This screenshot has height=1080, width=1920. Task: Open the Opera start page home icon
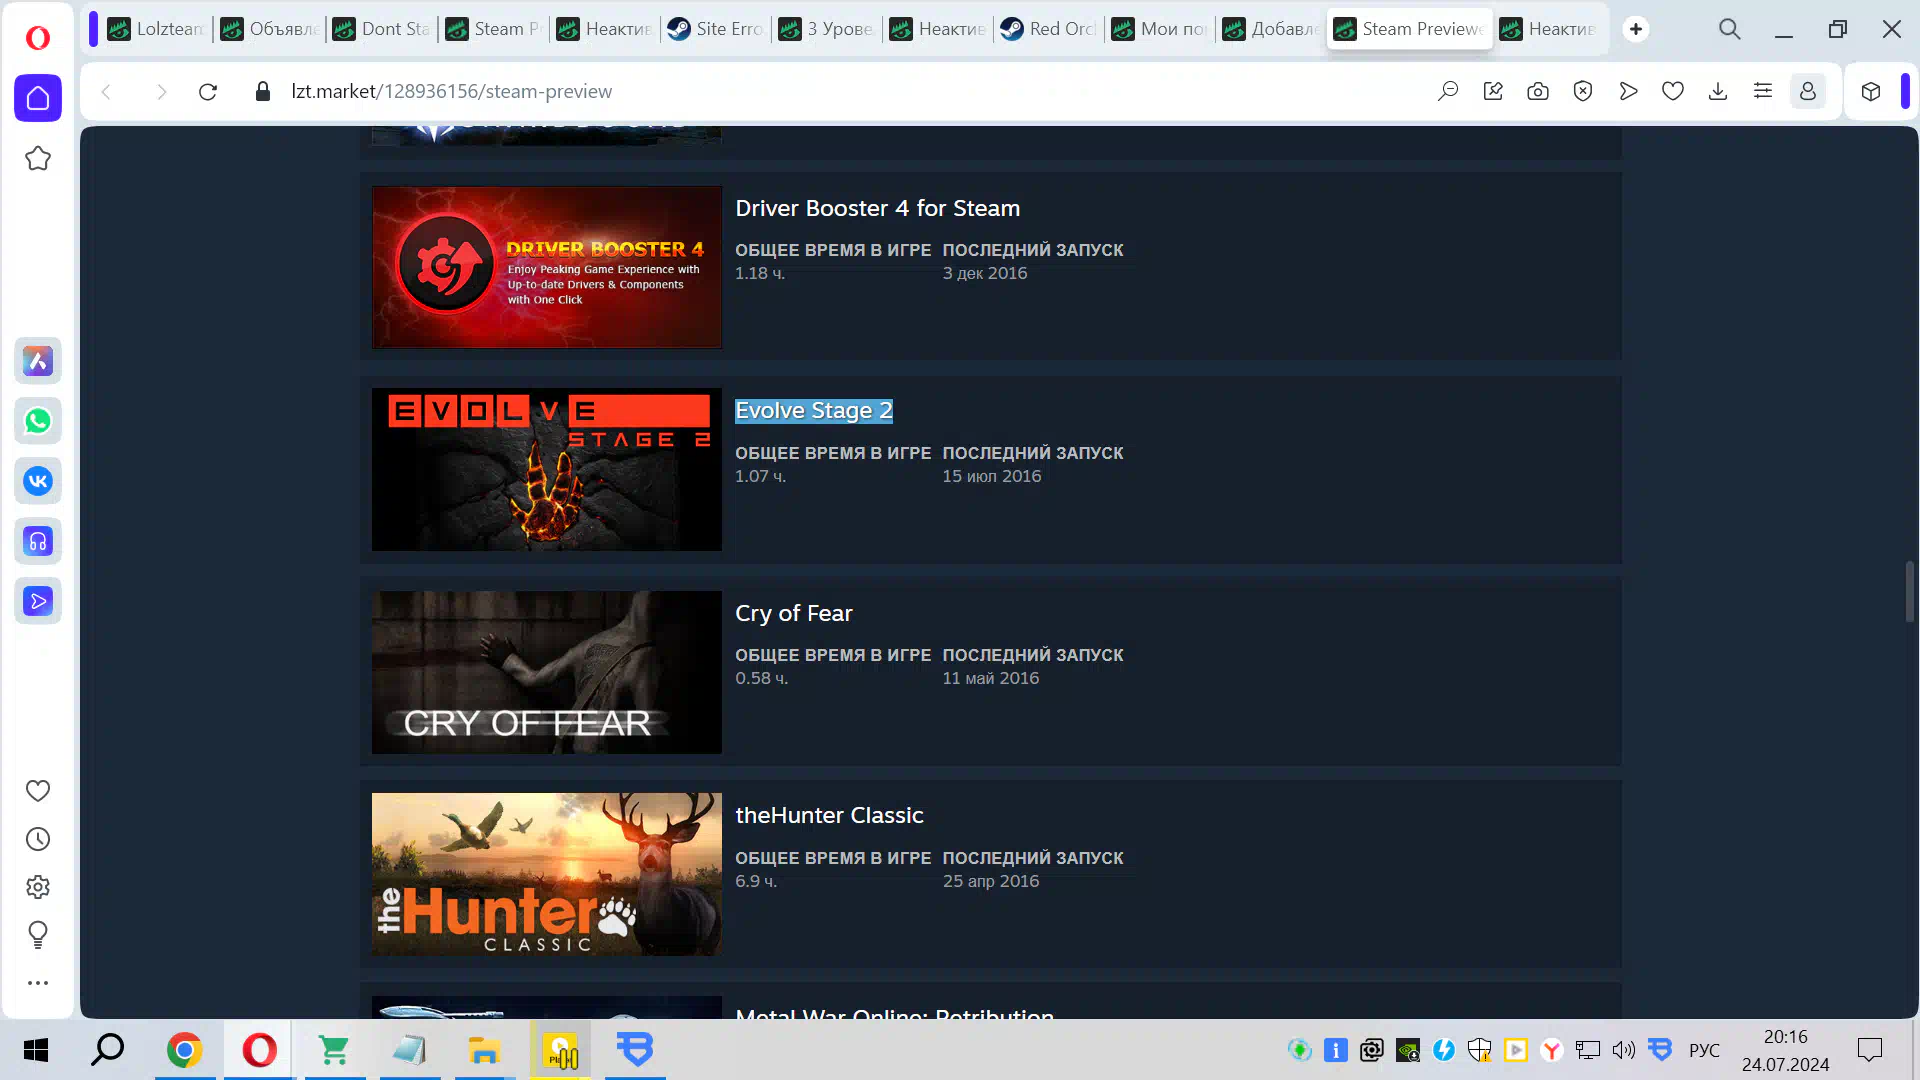click(38, 98)
